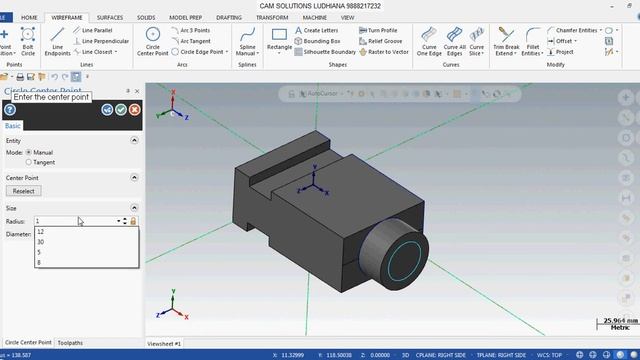
Task: Click the Undo icon in quick access toolbar
Action: coord(54,77)
